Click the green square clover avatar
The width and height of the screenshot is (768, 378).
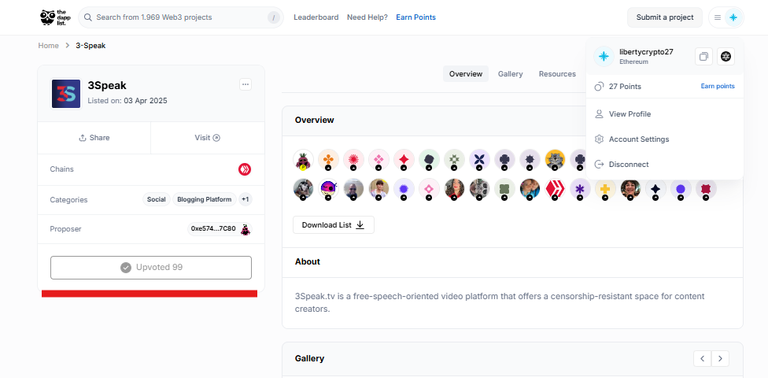point(504,189)
